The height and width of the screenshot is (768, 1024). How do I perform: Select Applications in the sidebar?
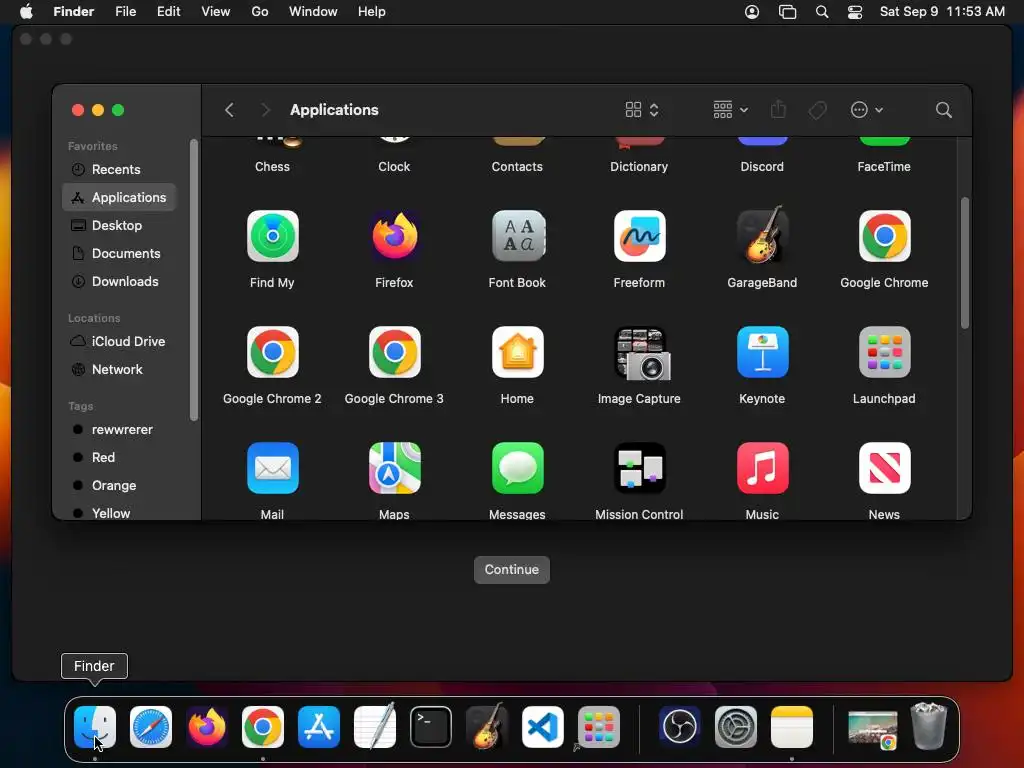[x=119, y=197]
